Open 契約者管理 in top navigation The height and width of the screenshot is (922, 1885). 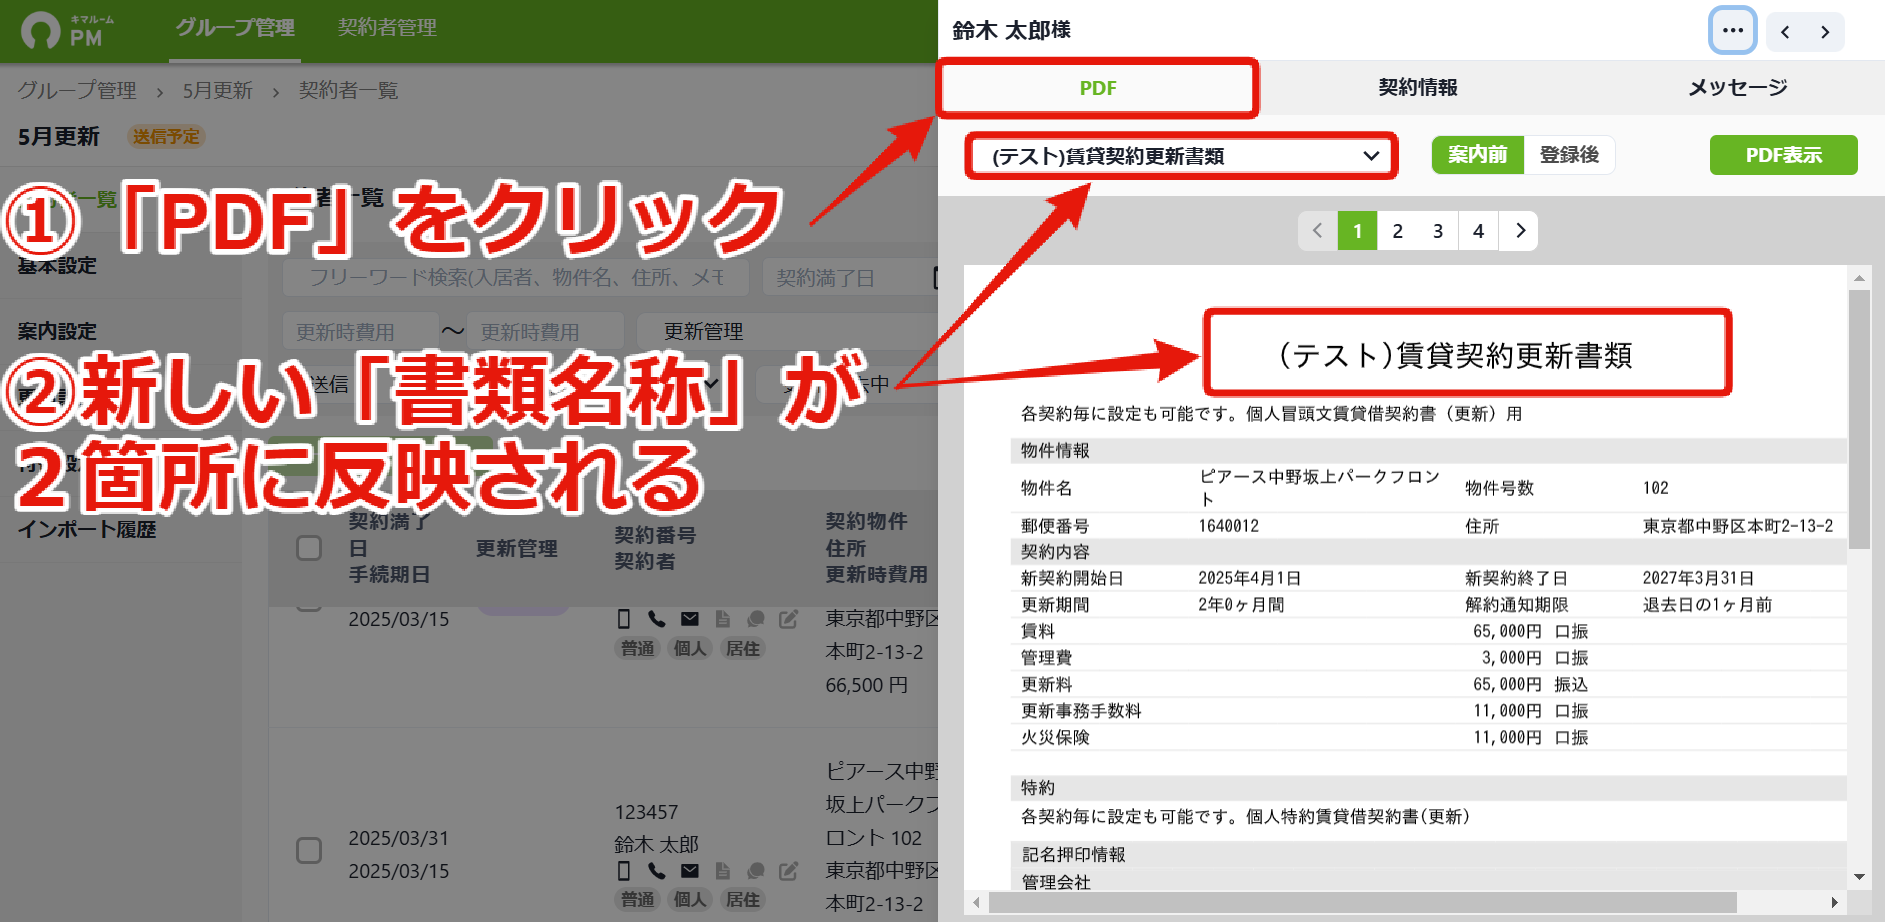tap(387, 28)
